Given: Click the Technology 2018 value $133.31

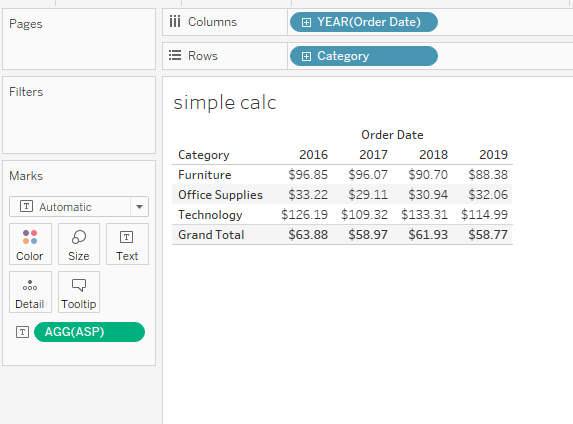Looking at the screenshot, I should pyautogui.click(x=424, y=215).
